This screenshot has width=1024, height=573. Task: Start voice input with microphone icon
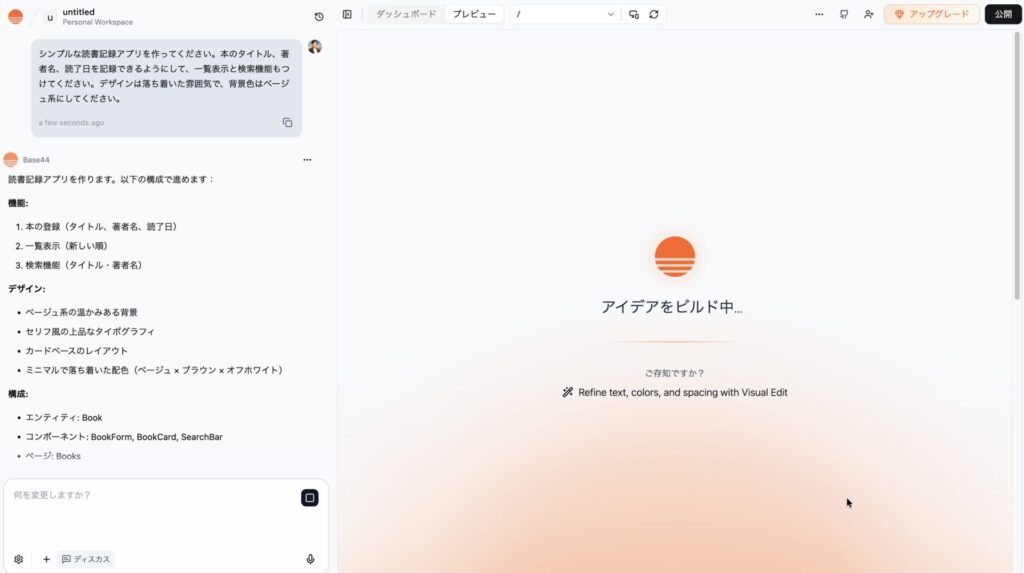coord(311,560)
